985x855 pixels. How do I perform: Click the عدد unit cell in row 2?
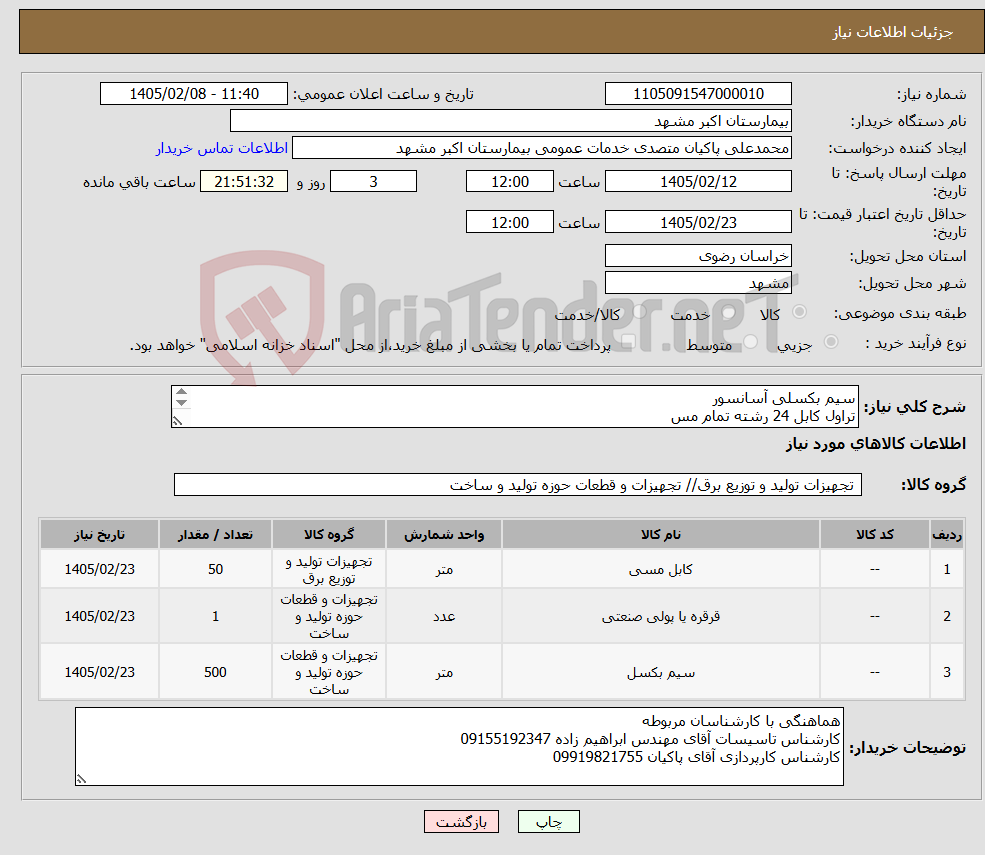[x=444, y=616]
